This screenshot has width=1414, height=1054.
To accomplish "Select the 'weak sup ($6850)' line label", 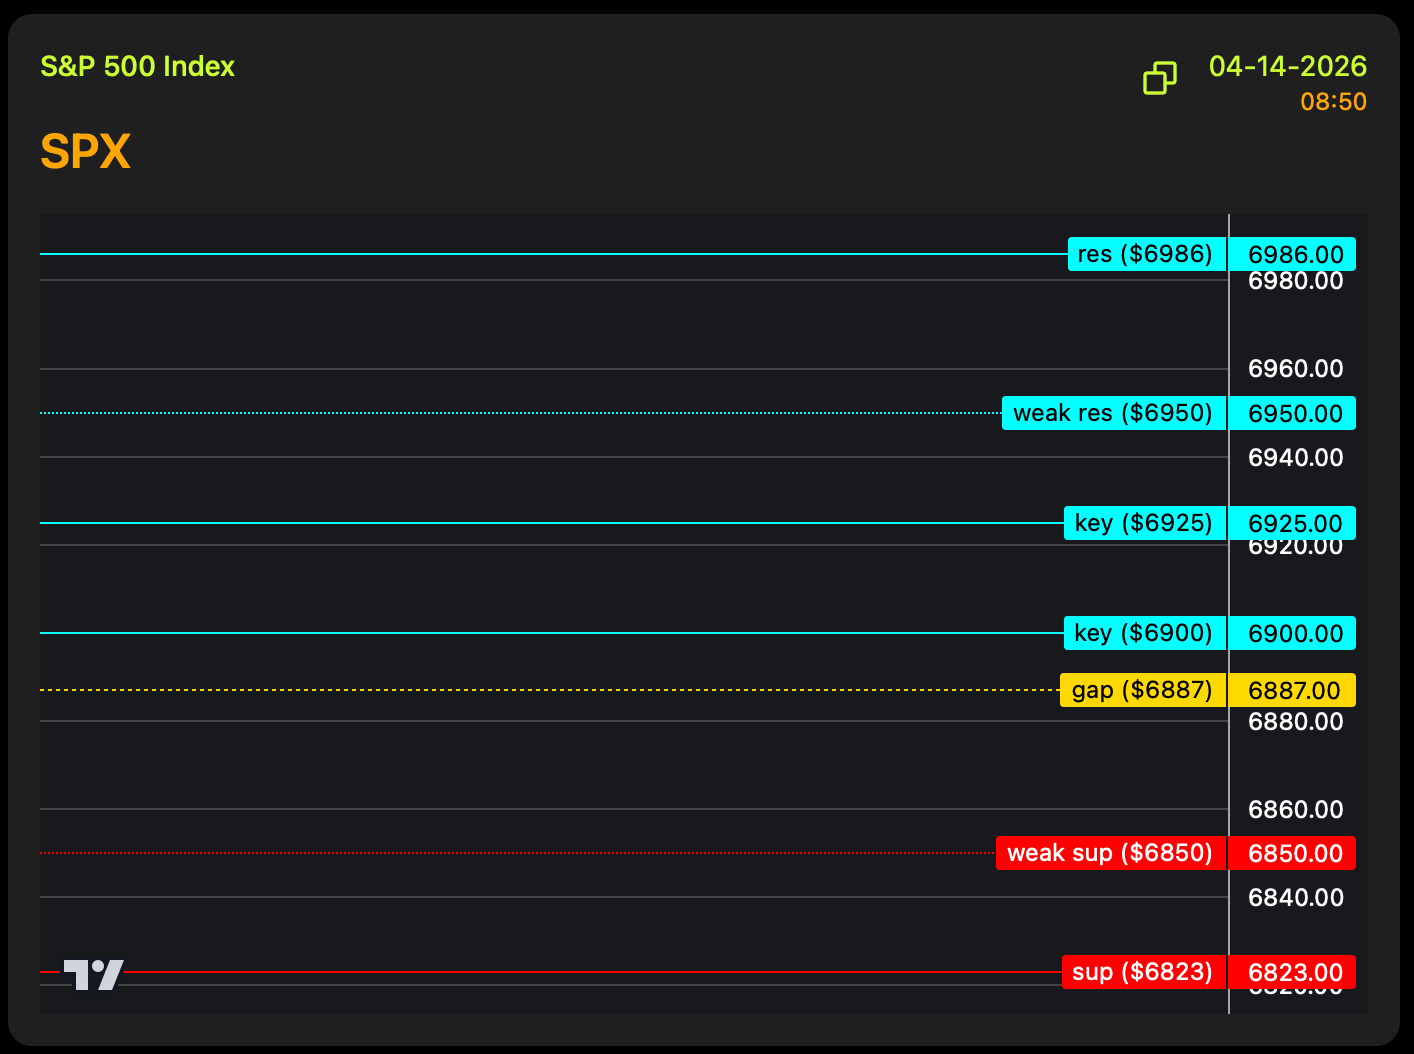I will tap(1111, 853).
